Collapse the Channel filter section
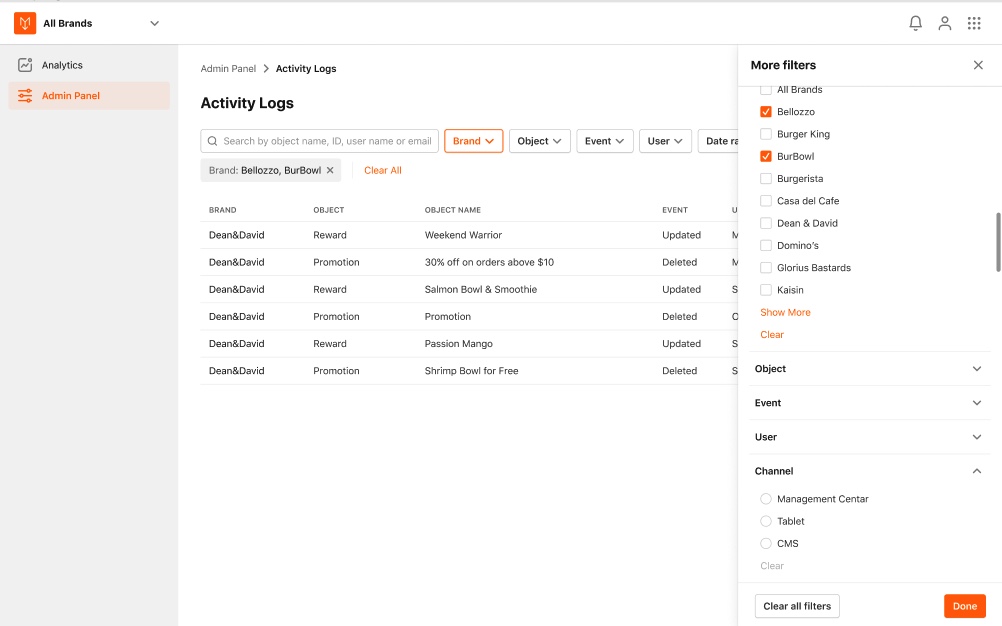 coord(870,471)
